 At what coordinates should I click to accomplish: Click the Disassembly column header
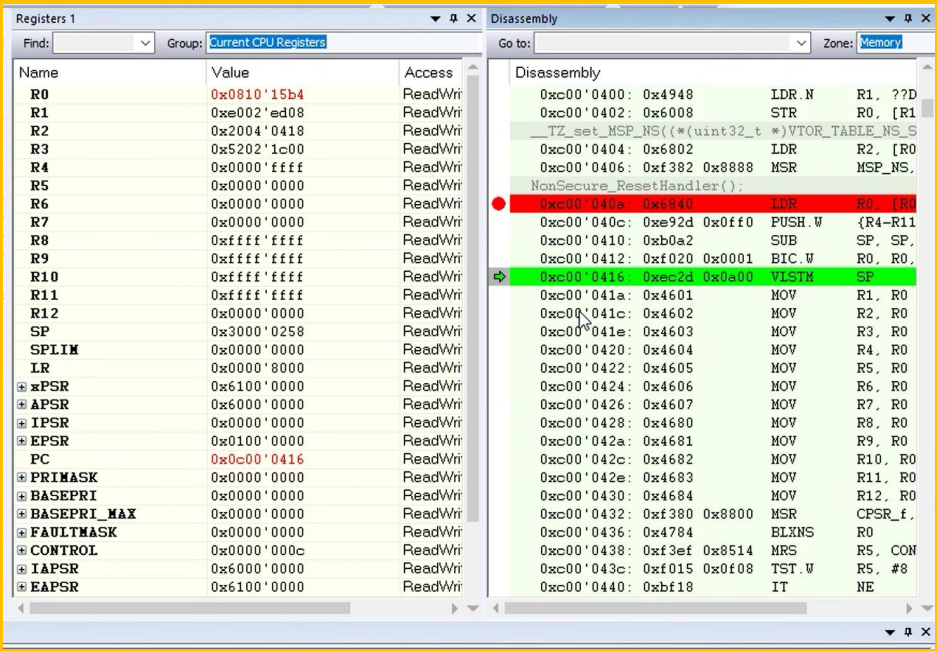click(x=713, y=73)
